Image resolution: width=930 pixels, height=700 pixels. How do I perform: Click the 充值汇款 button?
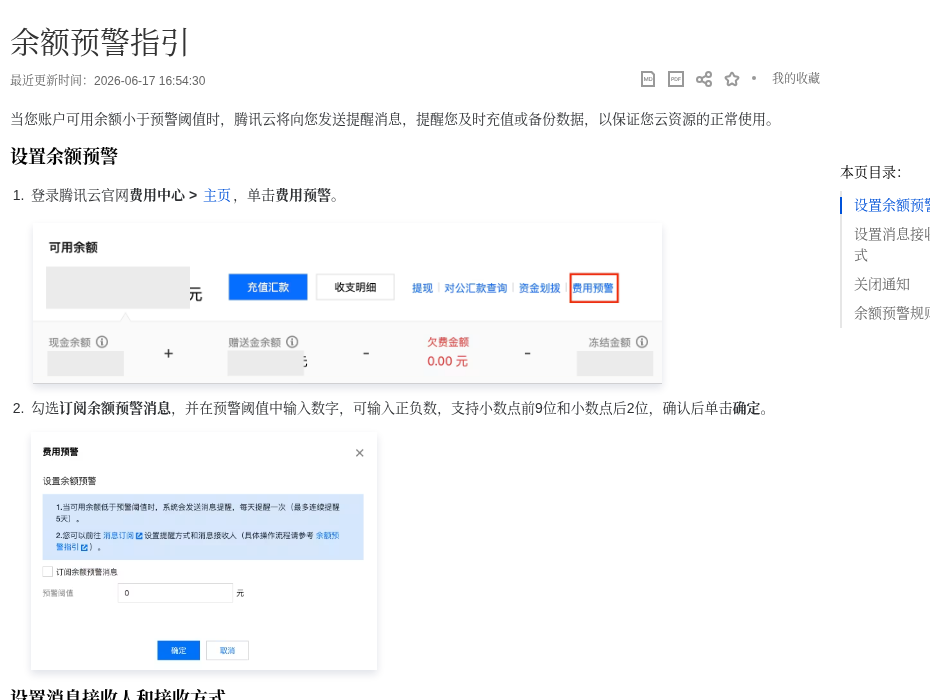[x=268, y=287]
